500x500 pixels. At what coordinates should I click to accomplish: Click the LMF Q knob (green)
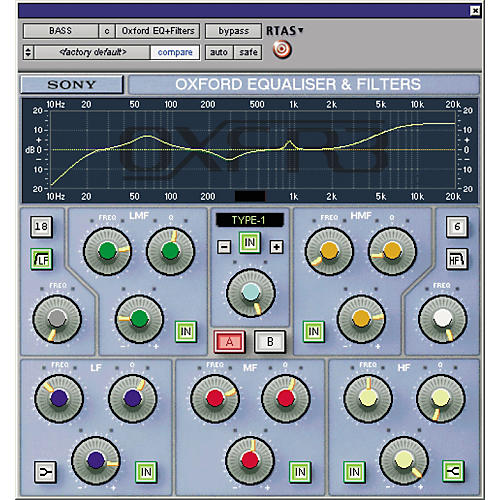point(170,251)
